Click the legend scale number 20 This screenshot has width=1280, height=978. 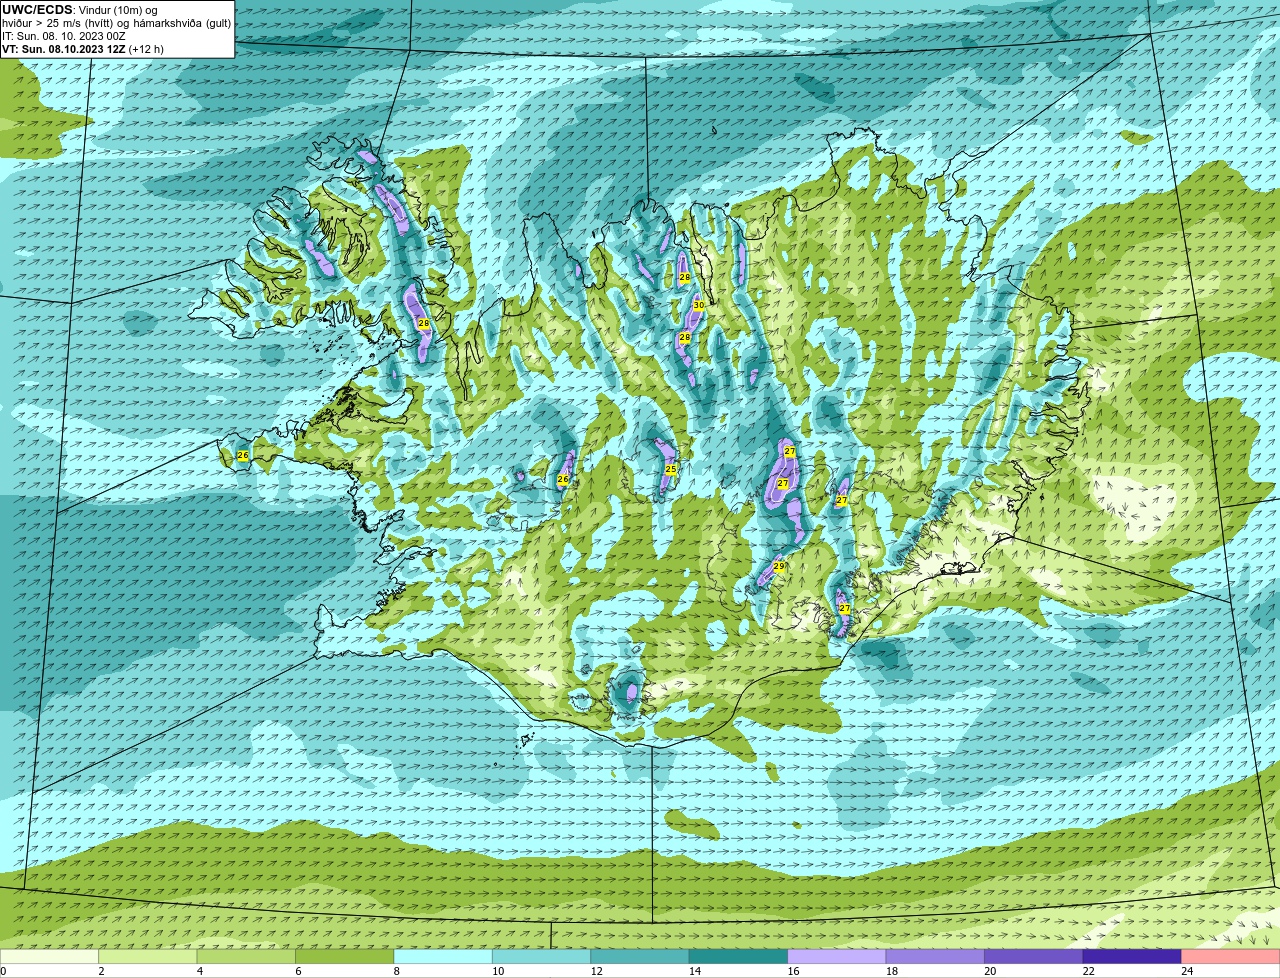(x=990, y=971)
